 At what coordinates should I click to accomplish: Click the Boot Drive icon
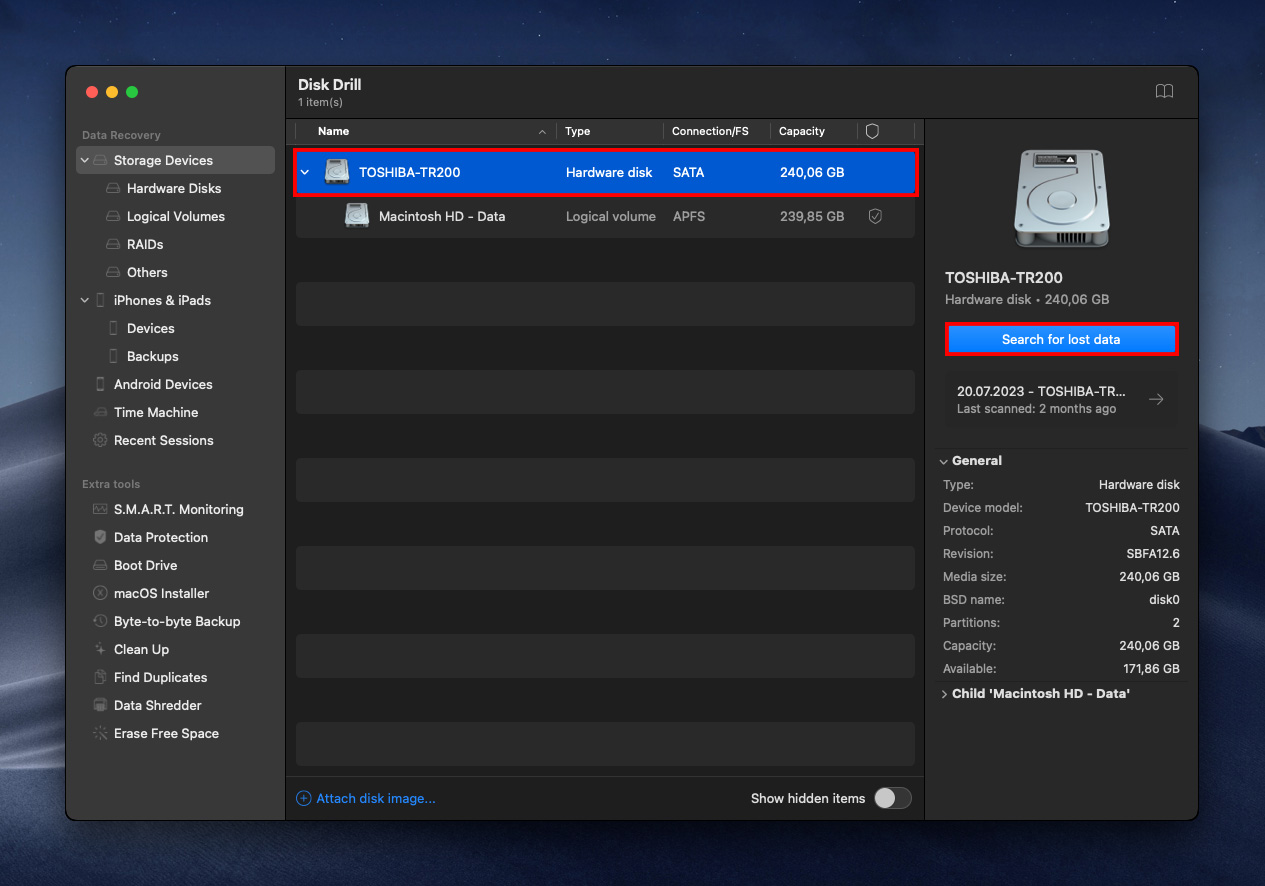point(100,565)
